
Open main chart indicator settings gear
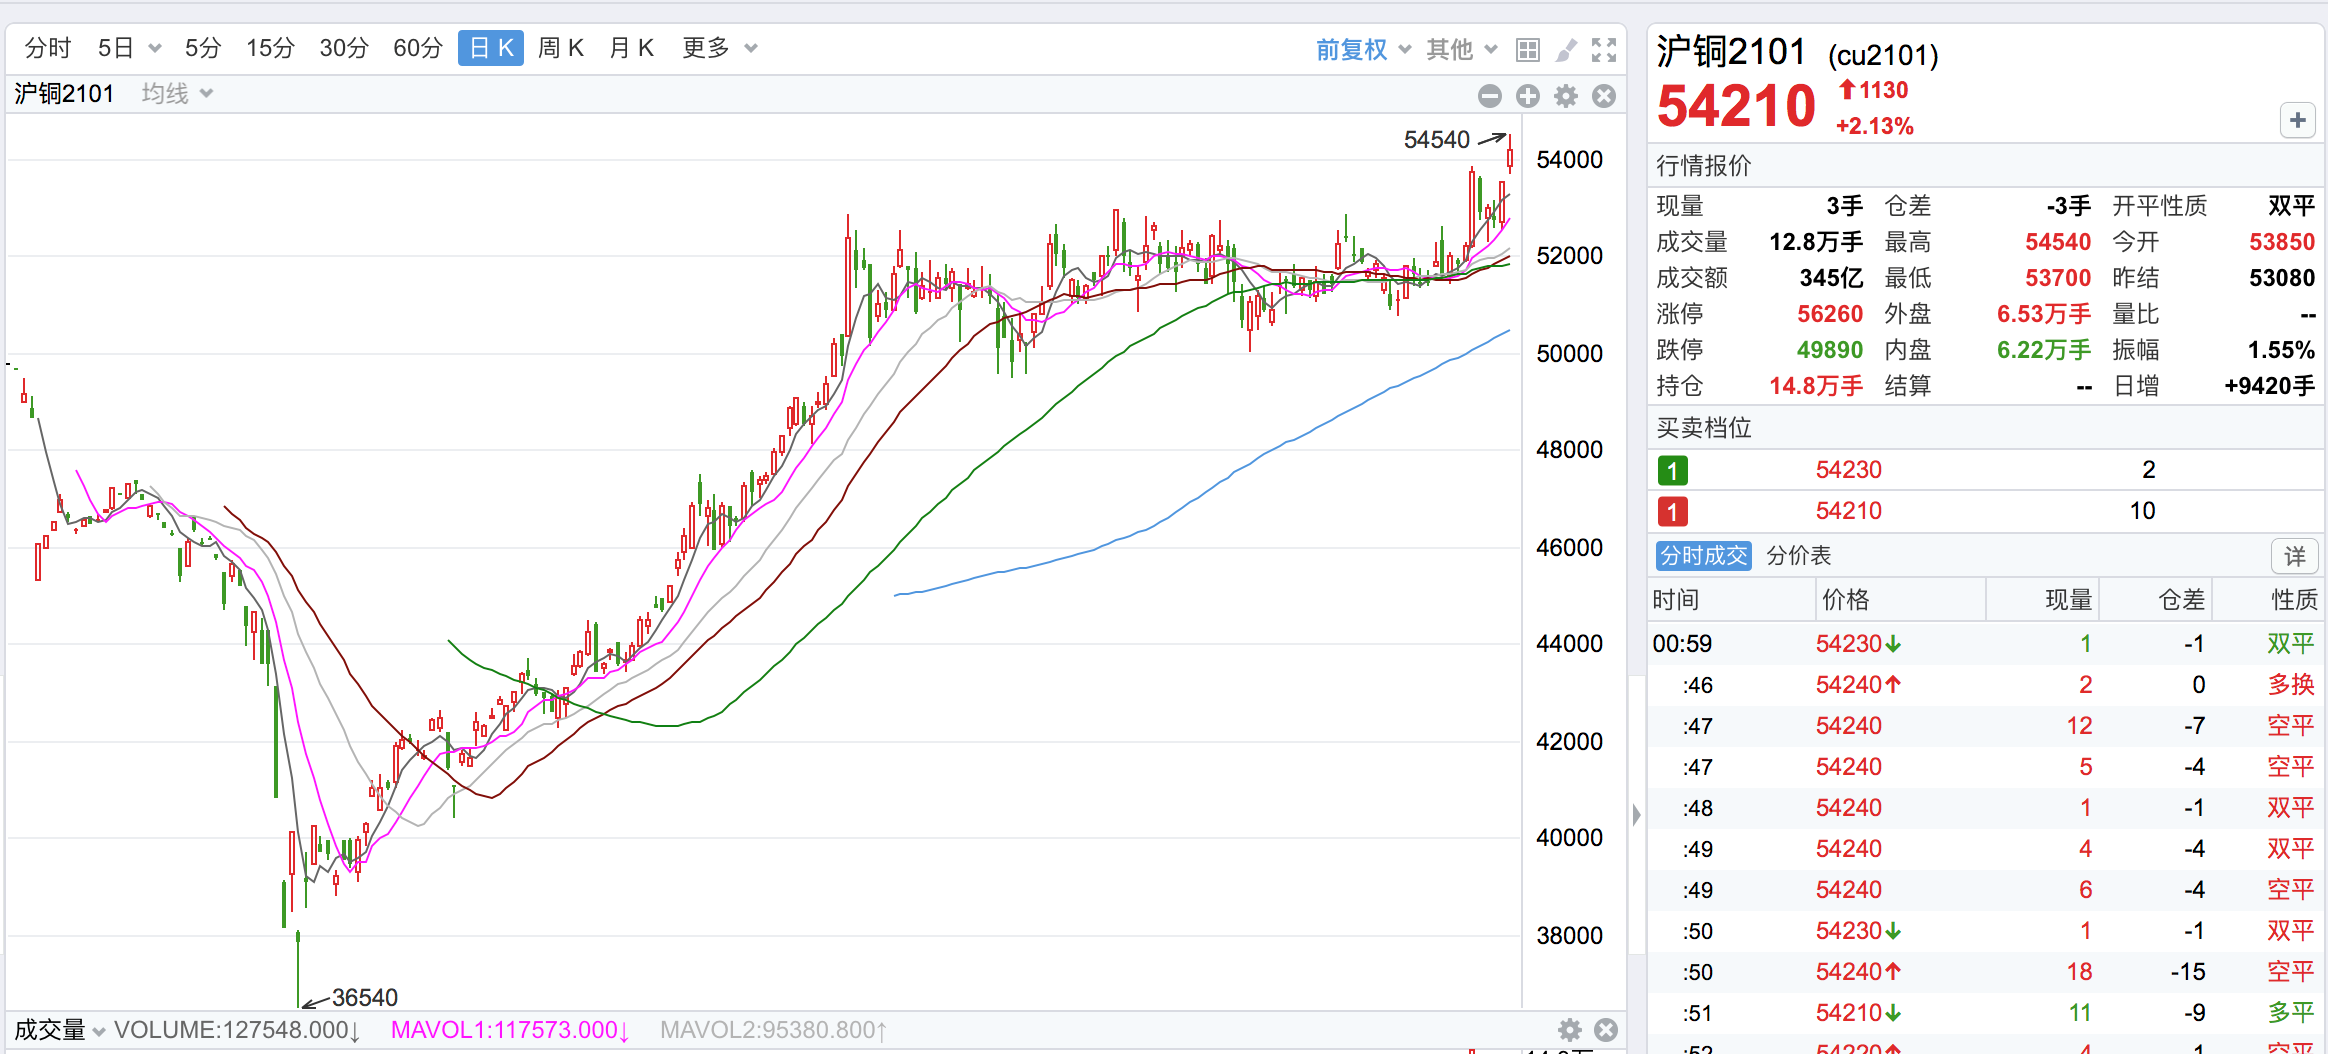pyautogui.click(x=1566, y=96)
